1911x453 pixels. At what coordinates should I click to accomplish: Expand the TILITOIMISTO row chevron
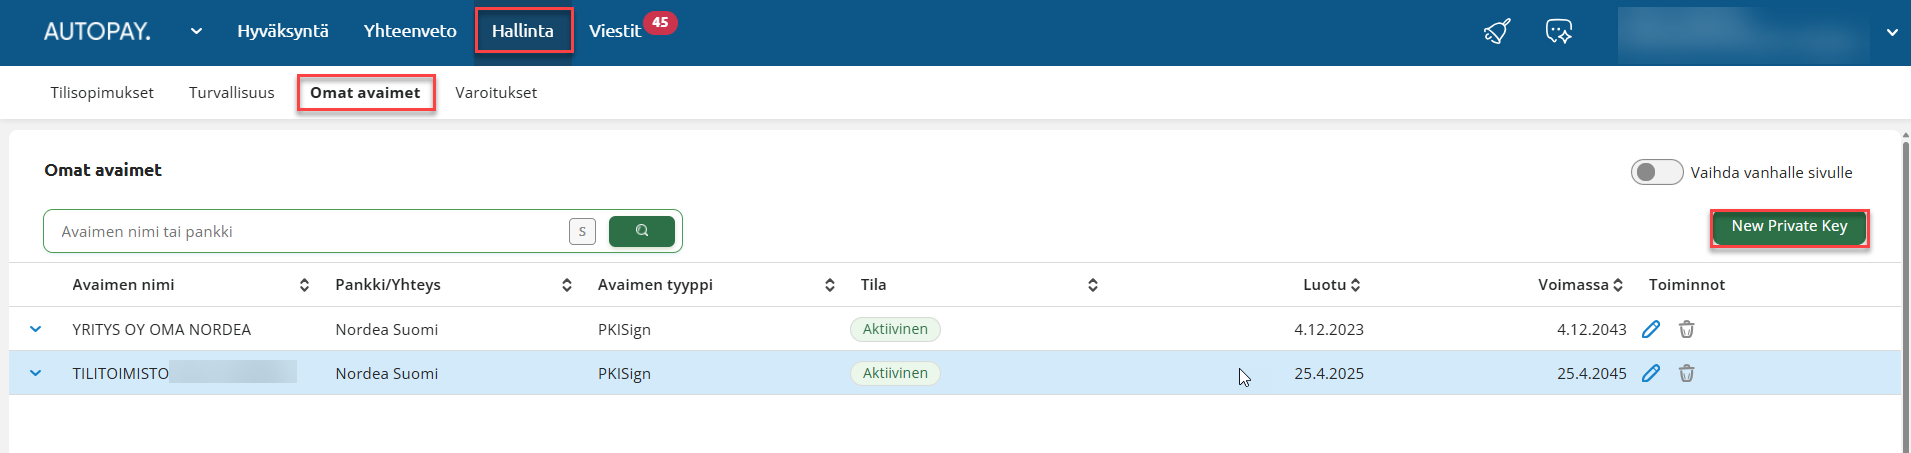point(36,373)
